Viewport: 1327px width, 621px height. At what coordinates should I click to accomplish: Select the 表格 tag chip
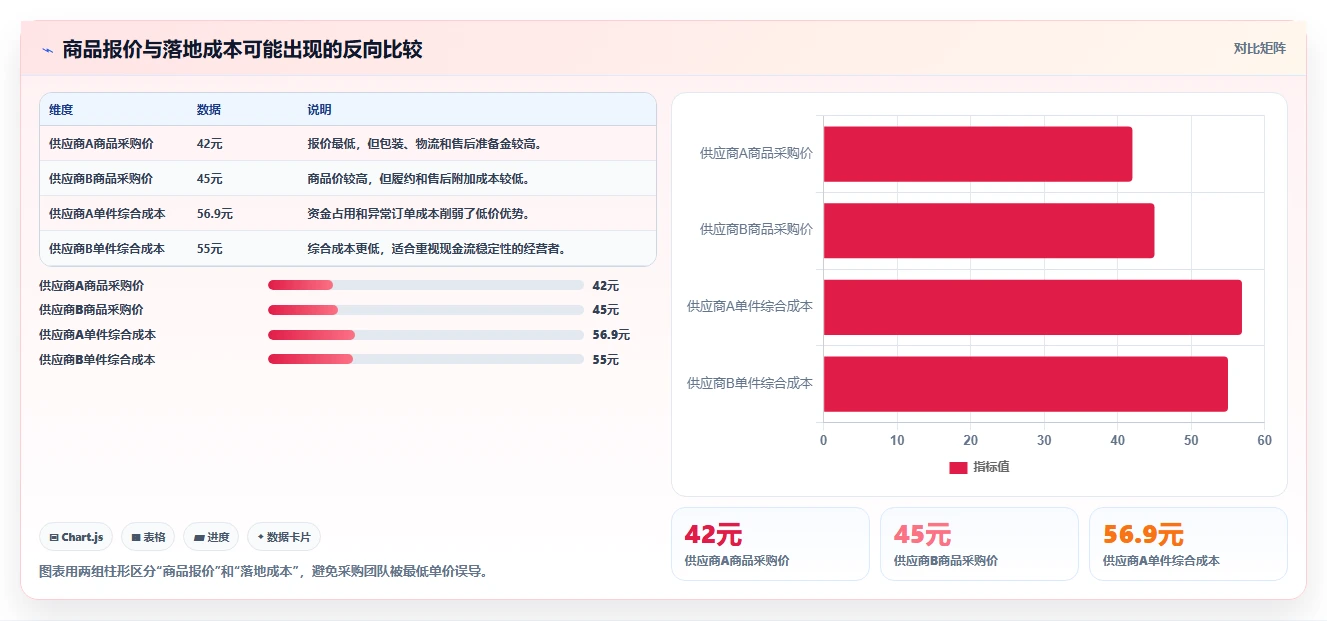[148, 537]
